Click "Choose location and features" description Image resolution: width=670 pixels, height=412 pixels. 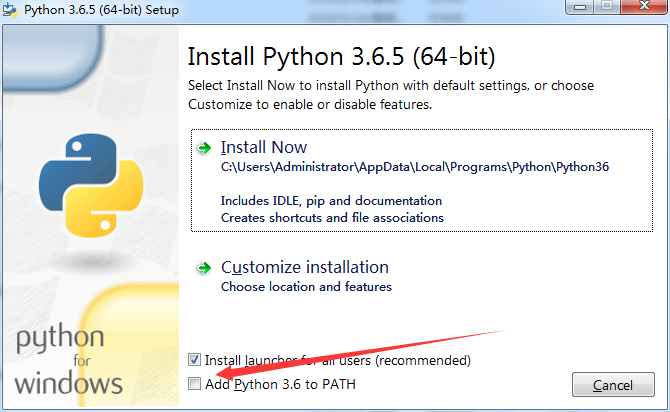coord(306,287)
